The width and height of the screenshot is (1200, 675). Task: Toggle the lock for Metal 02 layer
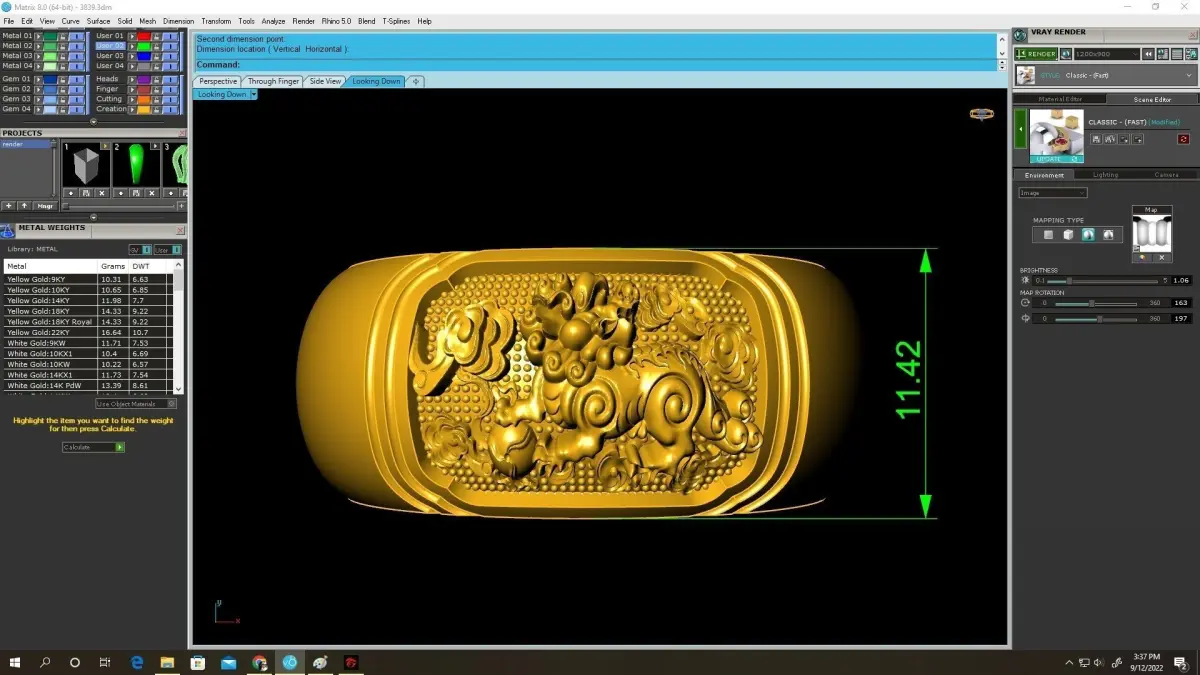coord(63,46)
